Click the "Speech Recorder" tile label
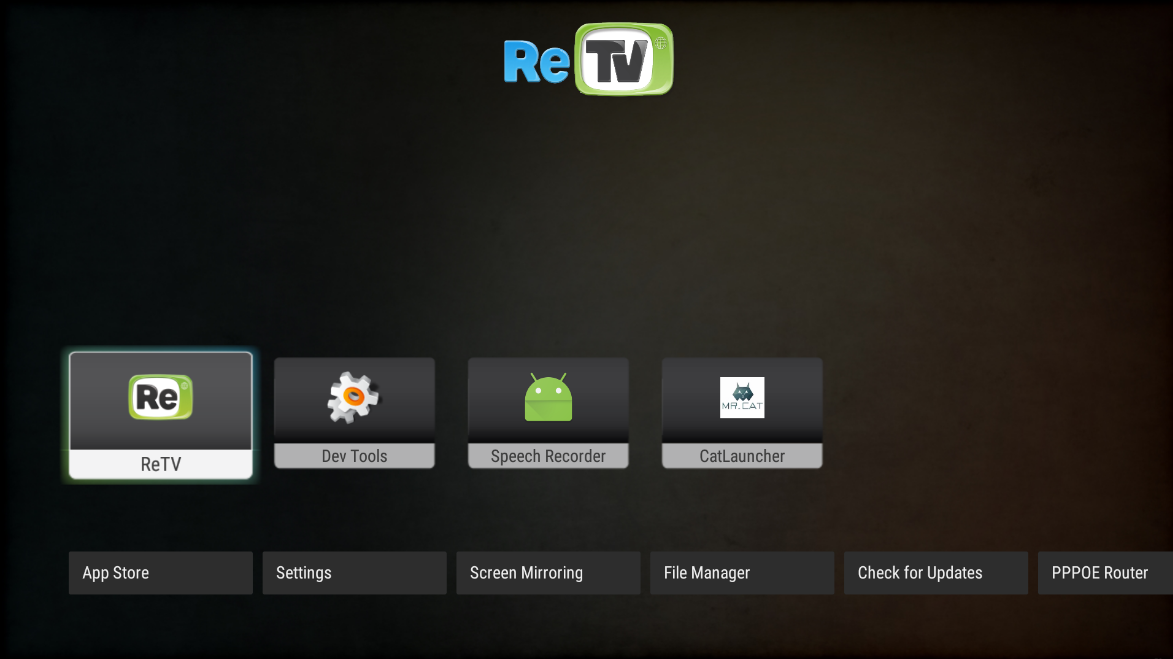The image size is (1173, 659). (548, 456)
